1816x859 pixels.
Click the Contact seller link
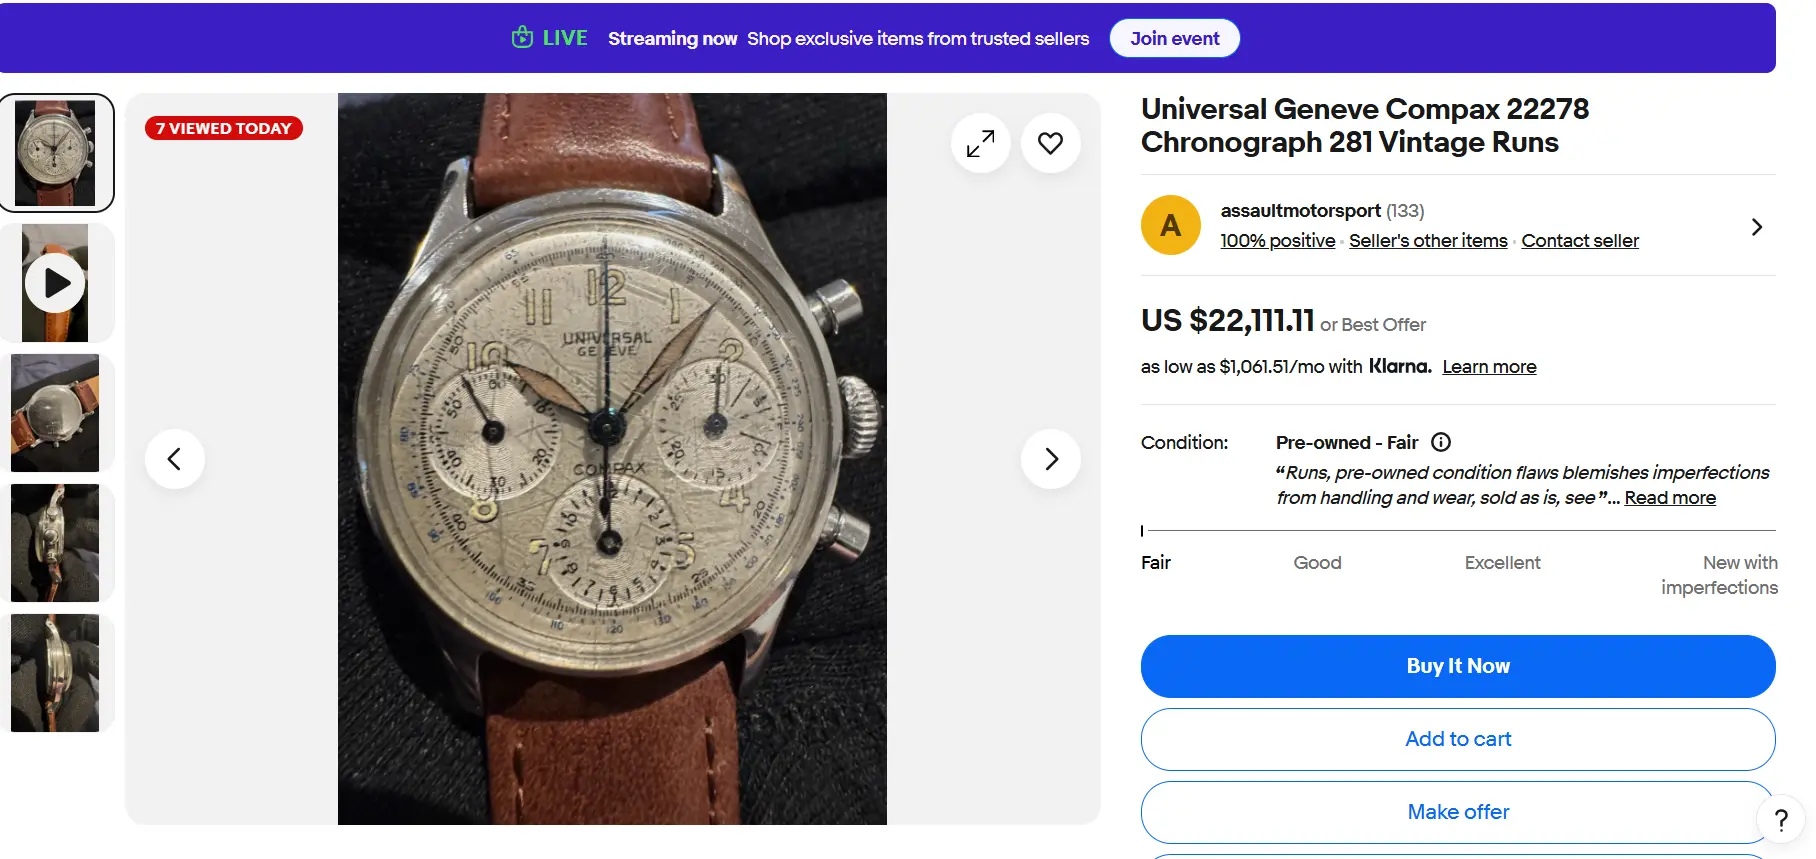[1579, 241]
